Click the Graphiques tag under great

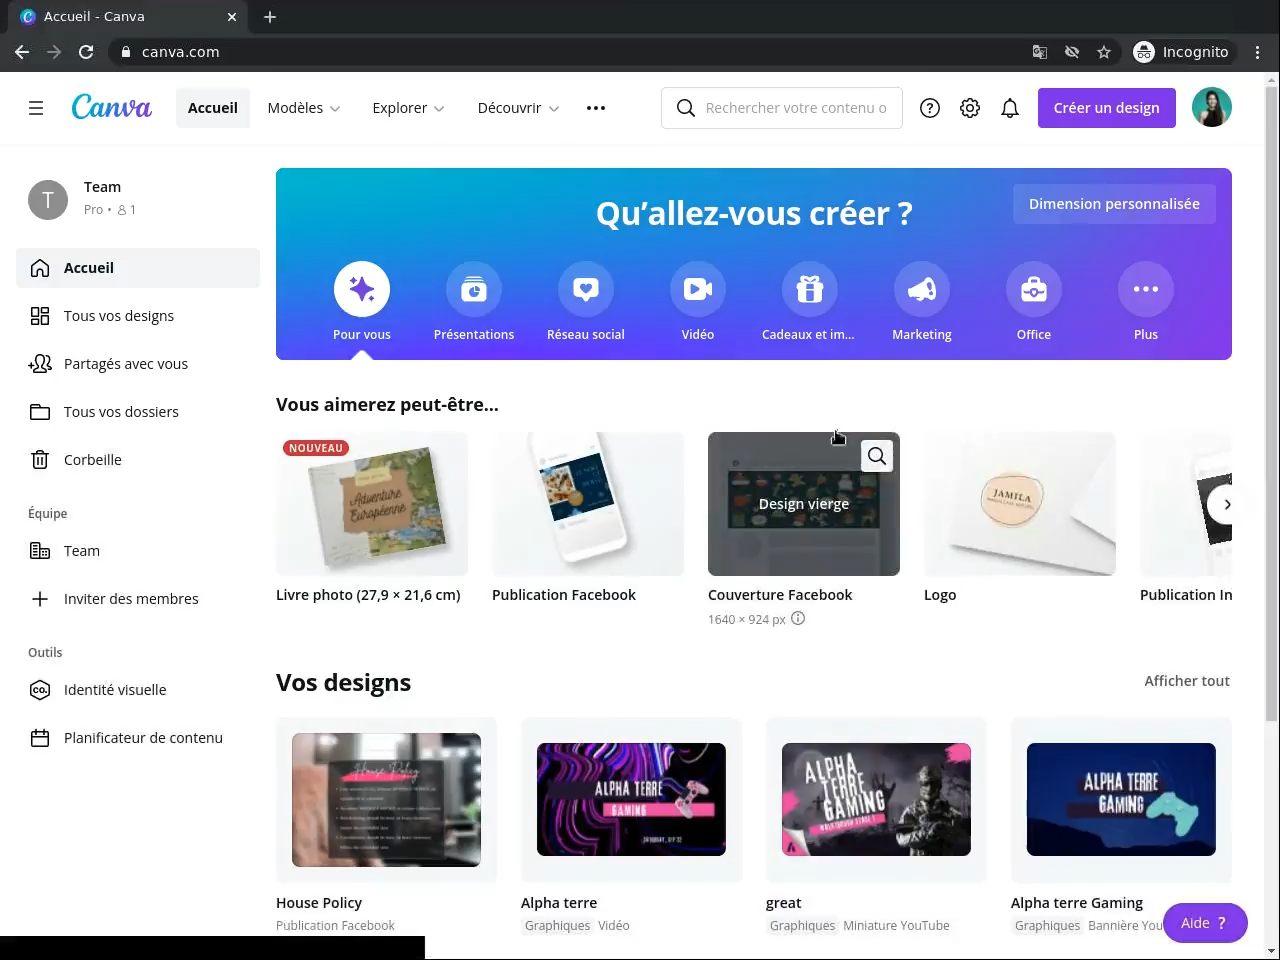pos(802,926)
